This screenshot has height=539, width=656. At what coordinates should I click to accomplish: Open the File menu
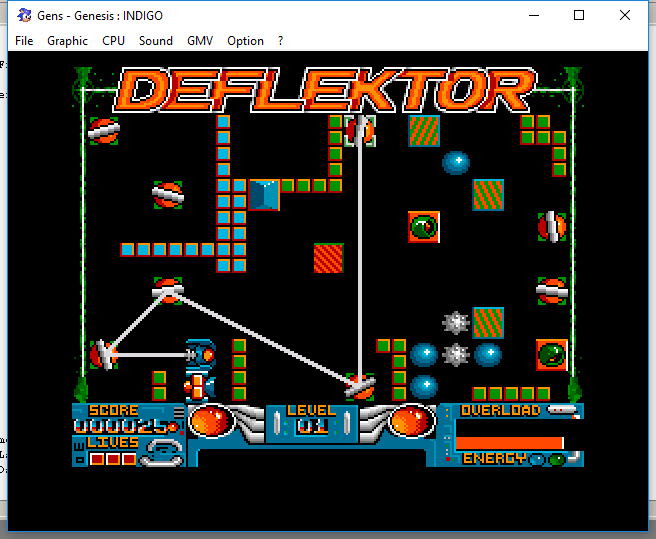(x=24, y=41)
